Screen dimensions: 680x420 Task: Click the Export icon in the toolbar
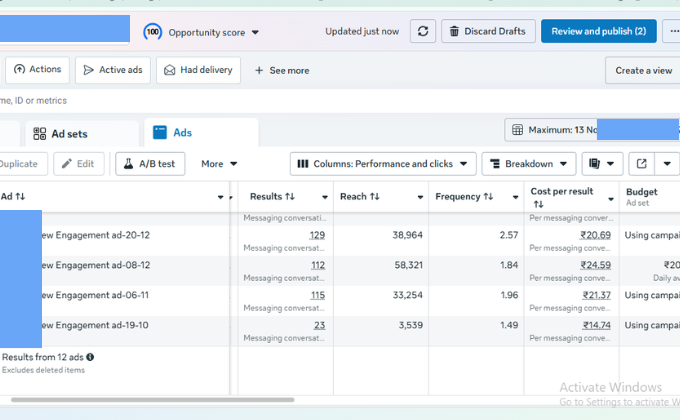click(642, 164)
